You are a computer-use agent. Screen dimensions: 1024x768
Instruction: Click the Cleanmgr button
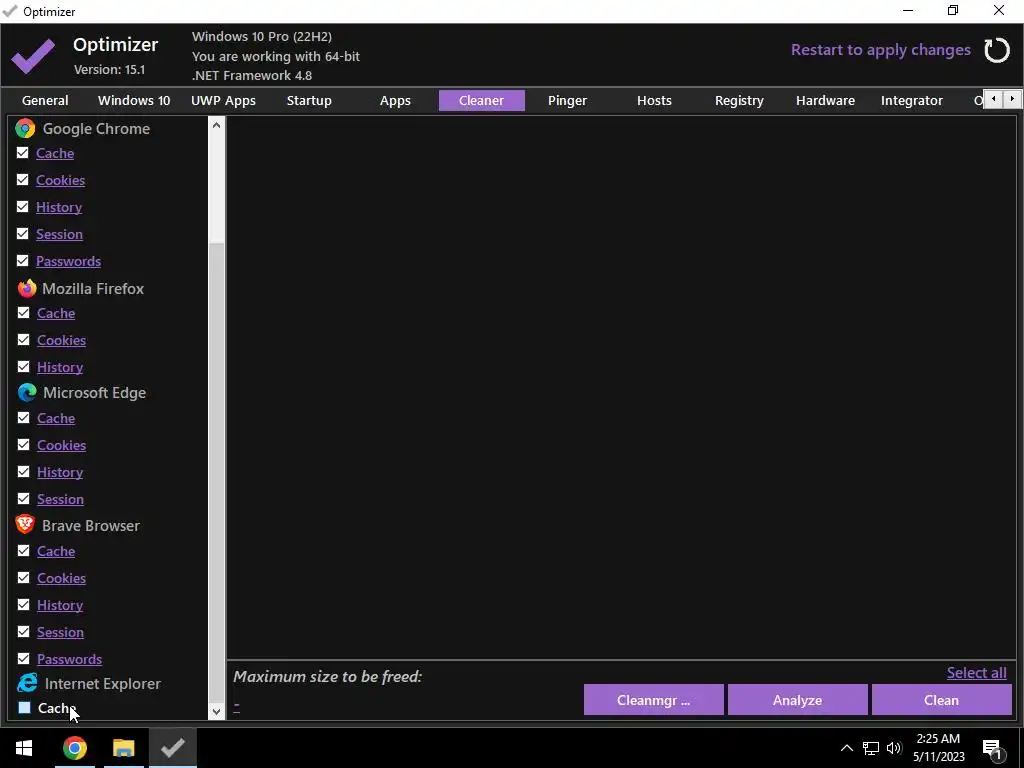[653, 700]
